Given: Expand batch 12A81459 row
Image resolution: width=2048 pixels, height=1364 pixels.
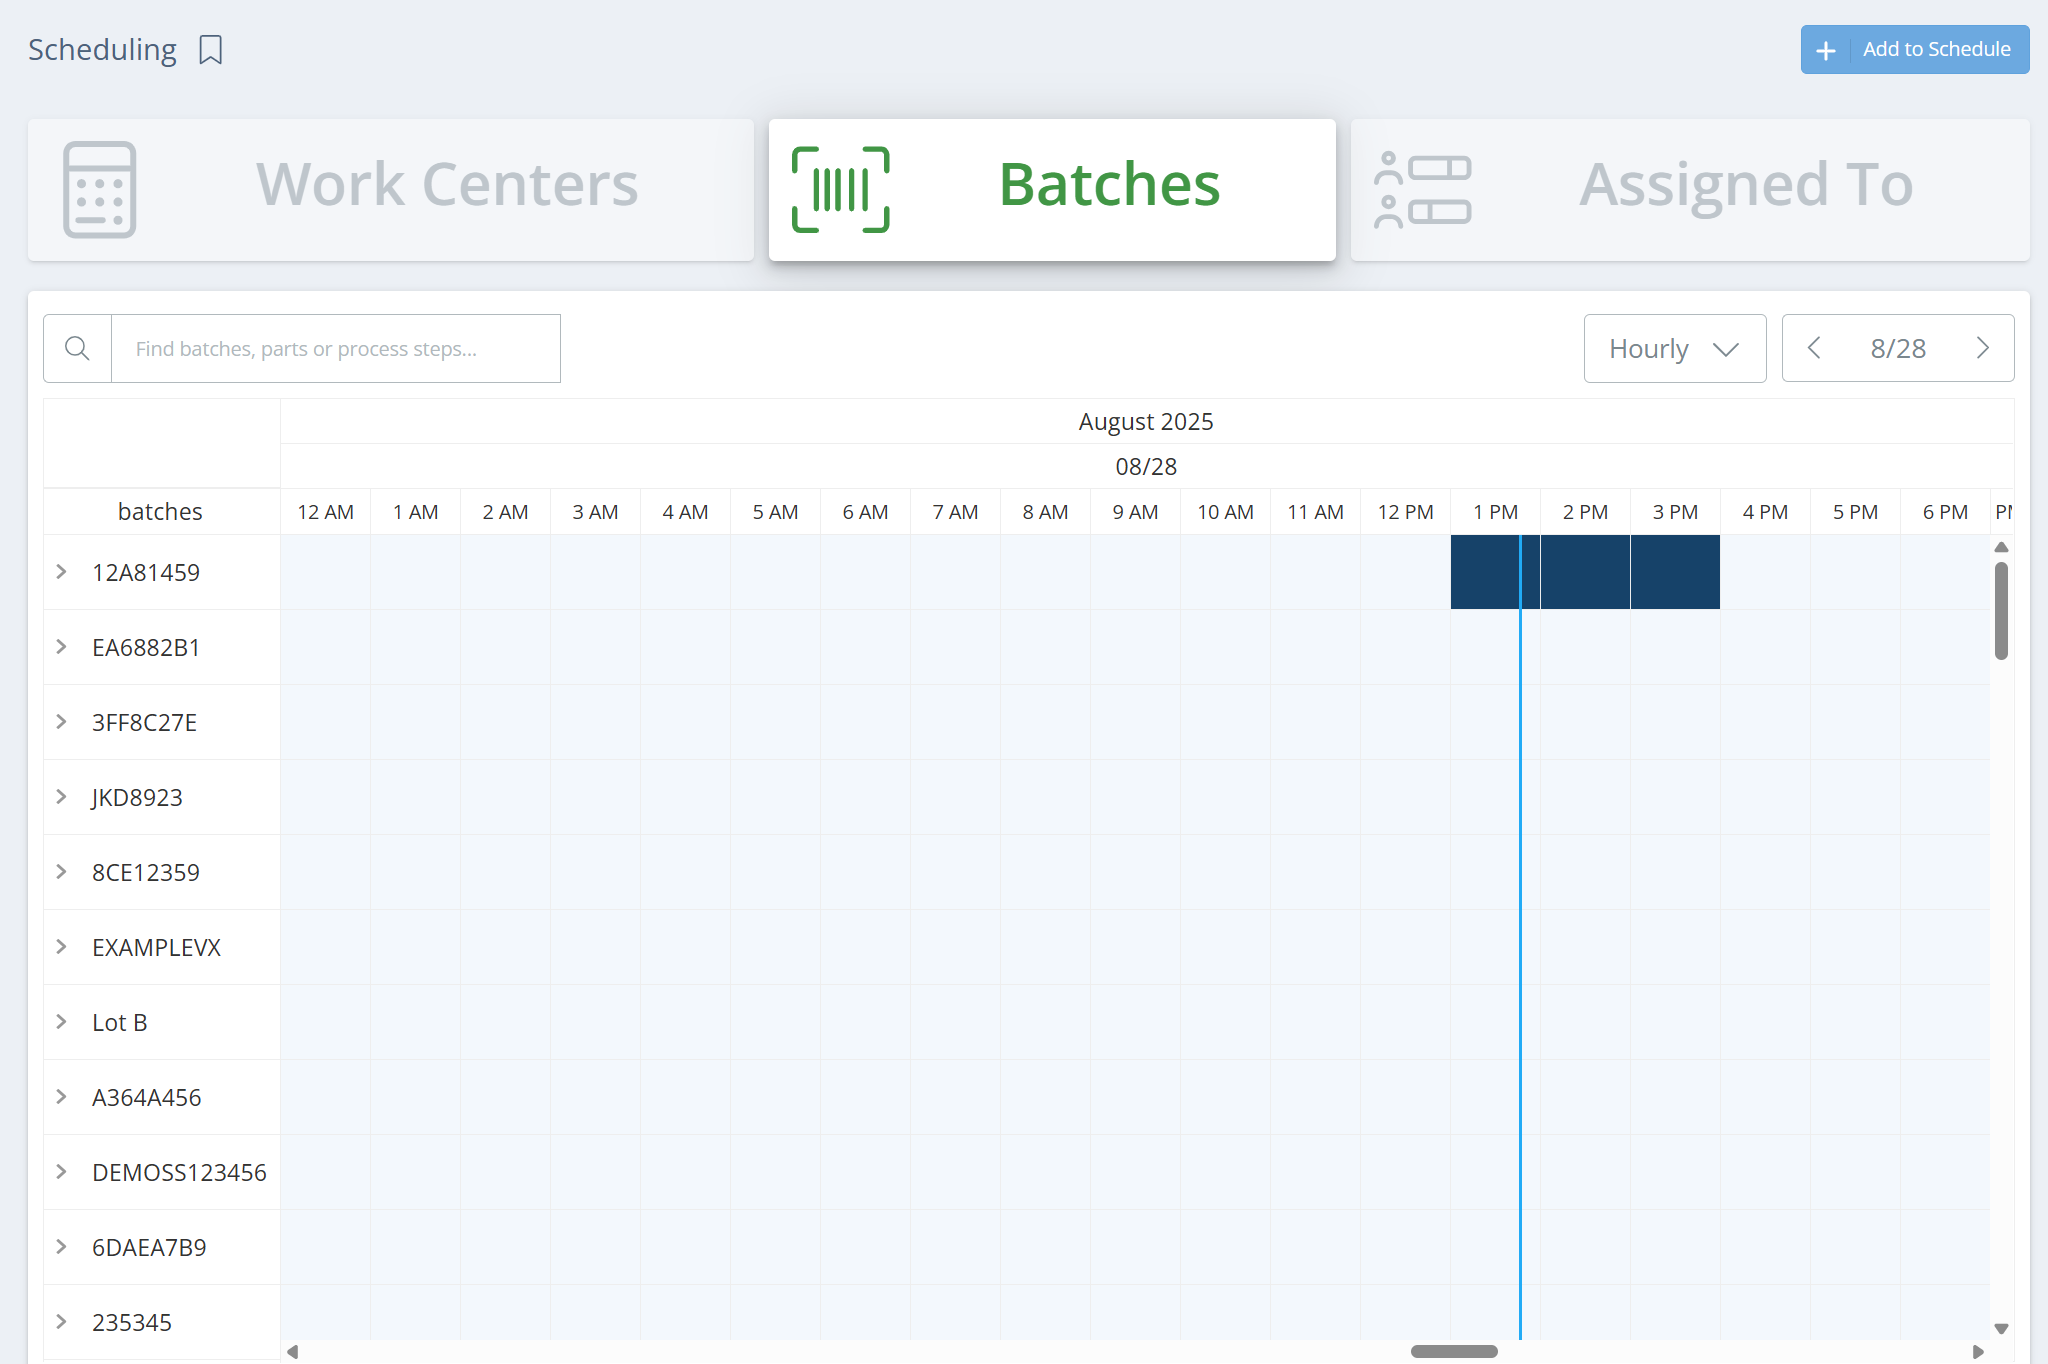Looking at the screenshot, I should (62, 572).
